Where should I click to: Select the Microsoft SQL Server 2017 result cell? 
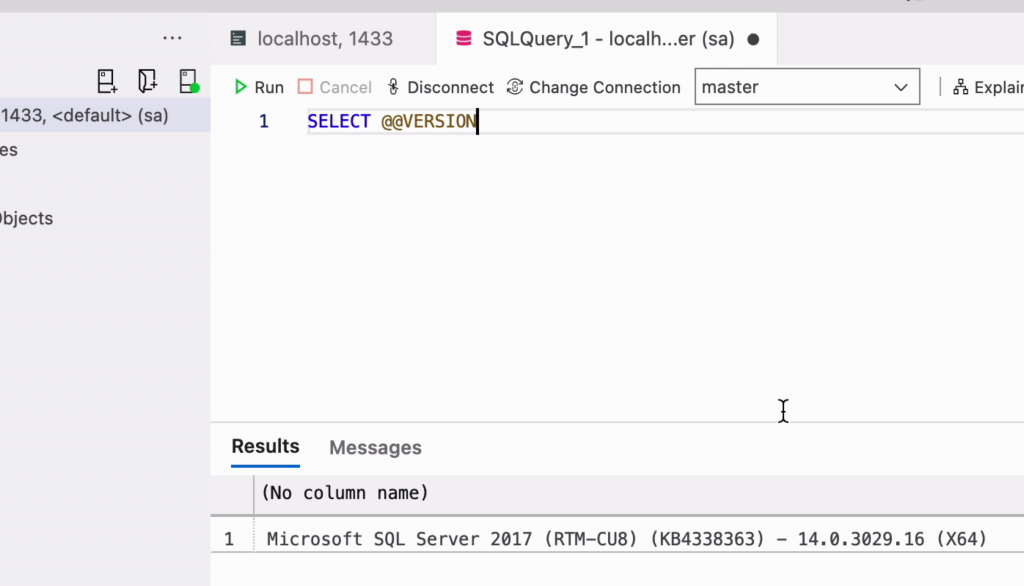626,539
